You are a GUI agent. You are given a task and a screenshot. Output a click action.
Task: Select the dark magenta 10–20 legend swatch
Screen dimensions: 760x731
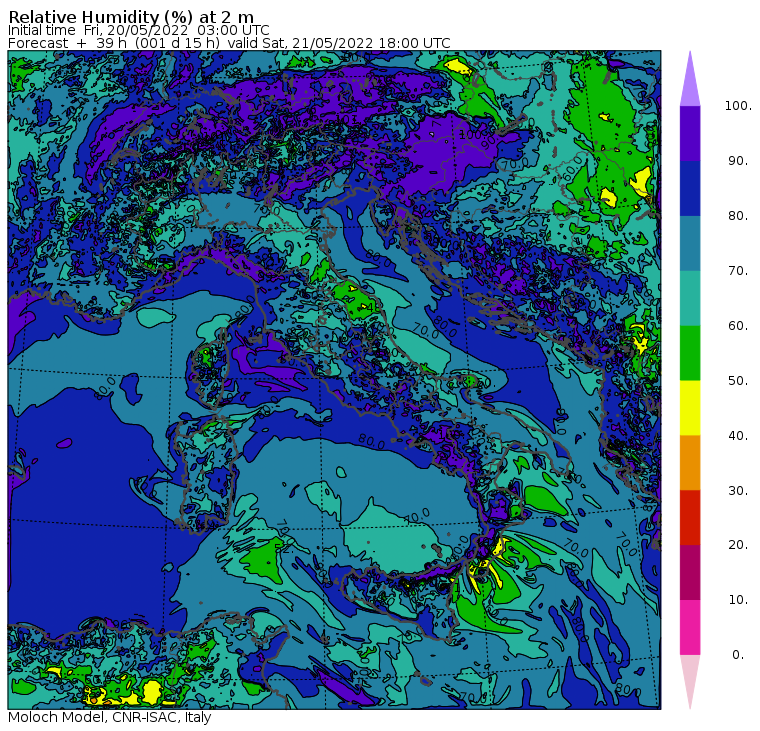690,572
